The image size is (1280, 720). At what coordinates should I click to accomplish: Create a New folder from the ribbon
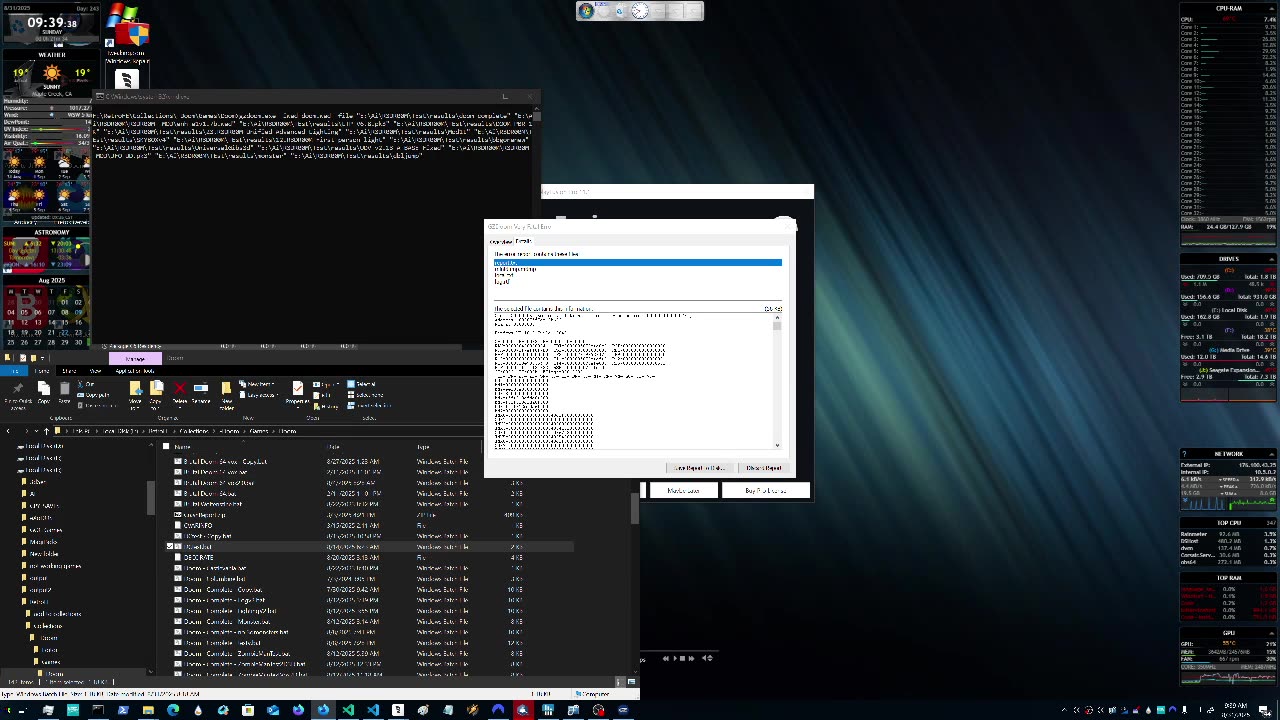point(227,392)
